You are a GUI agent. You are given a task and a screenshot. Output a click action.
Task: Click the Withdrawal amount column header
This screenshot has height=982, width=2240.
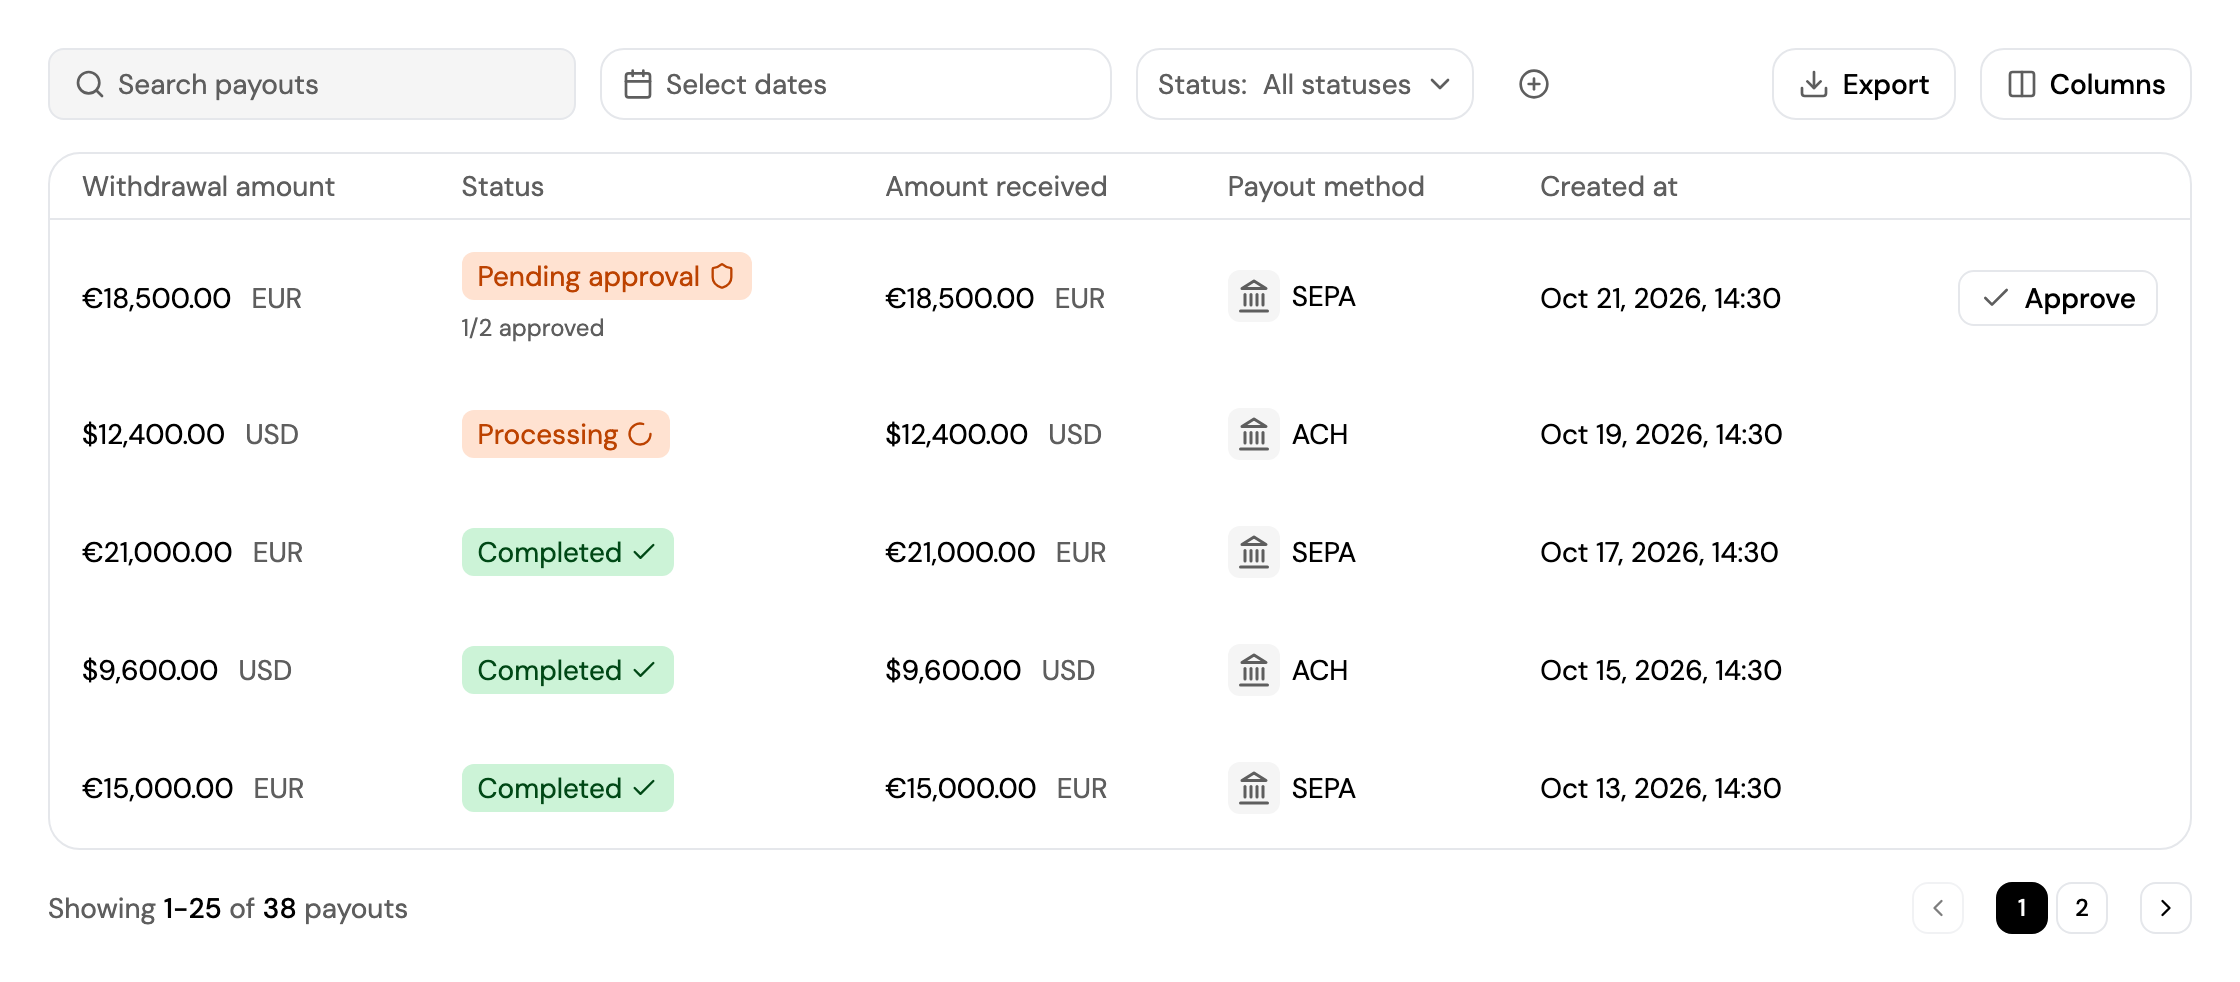[208, 186]
